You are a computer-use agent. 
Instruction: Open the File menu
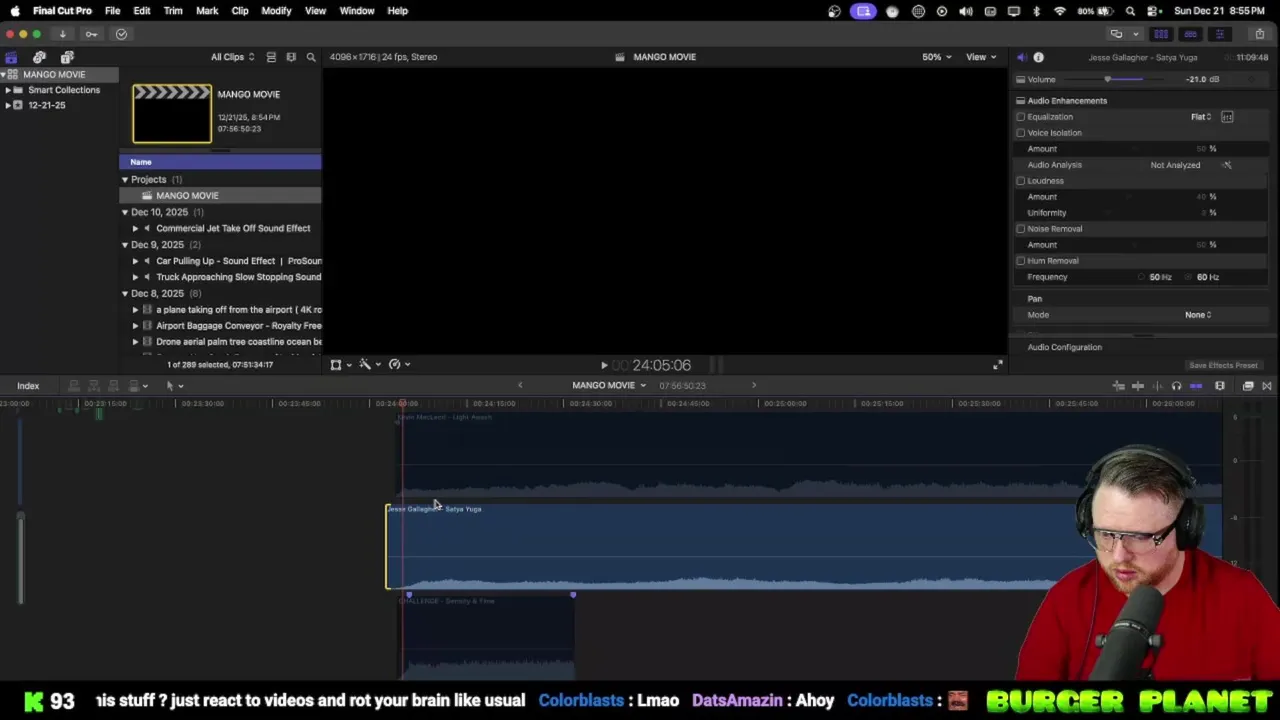point(112,11)
